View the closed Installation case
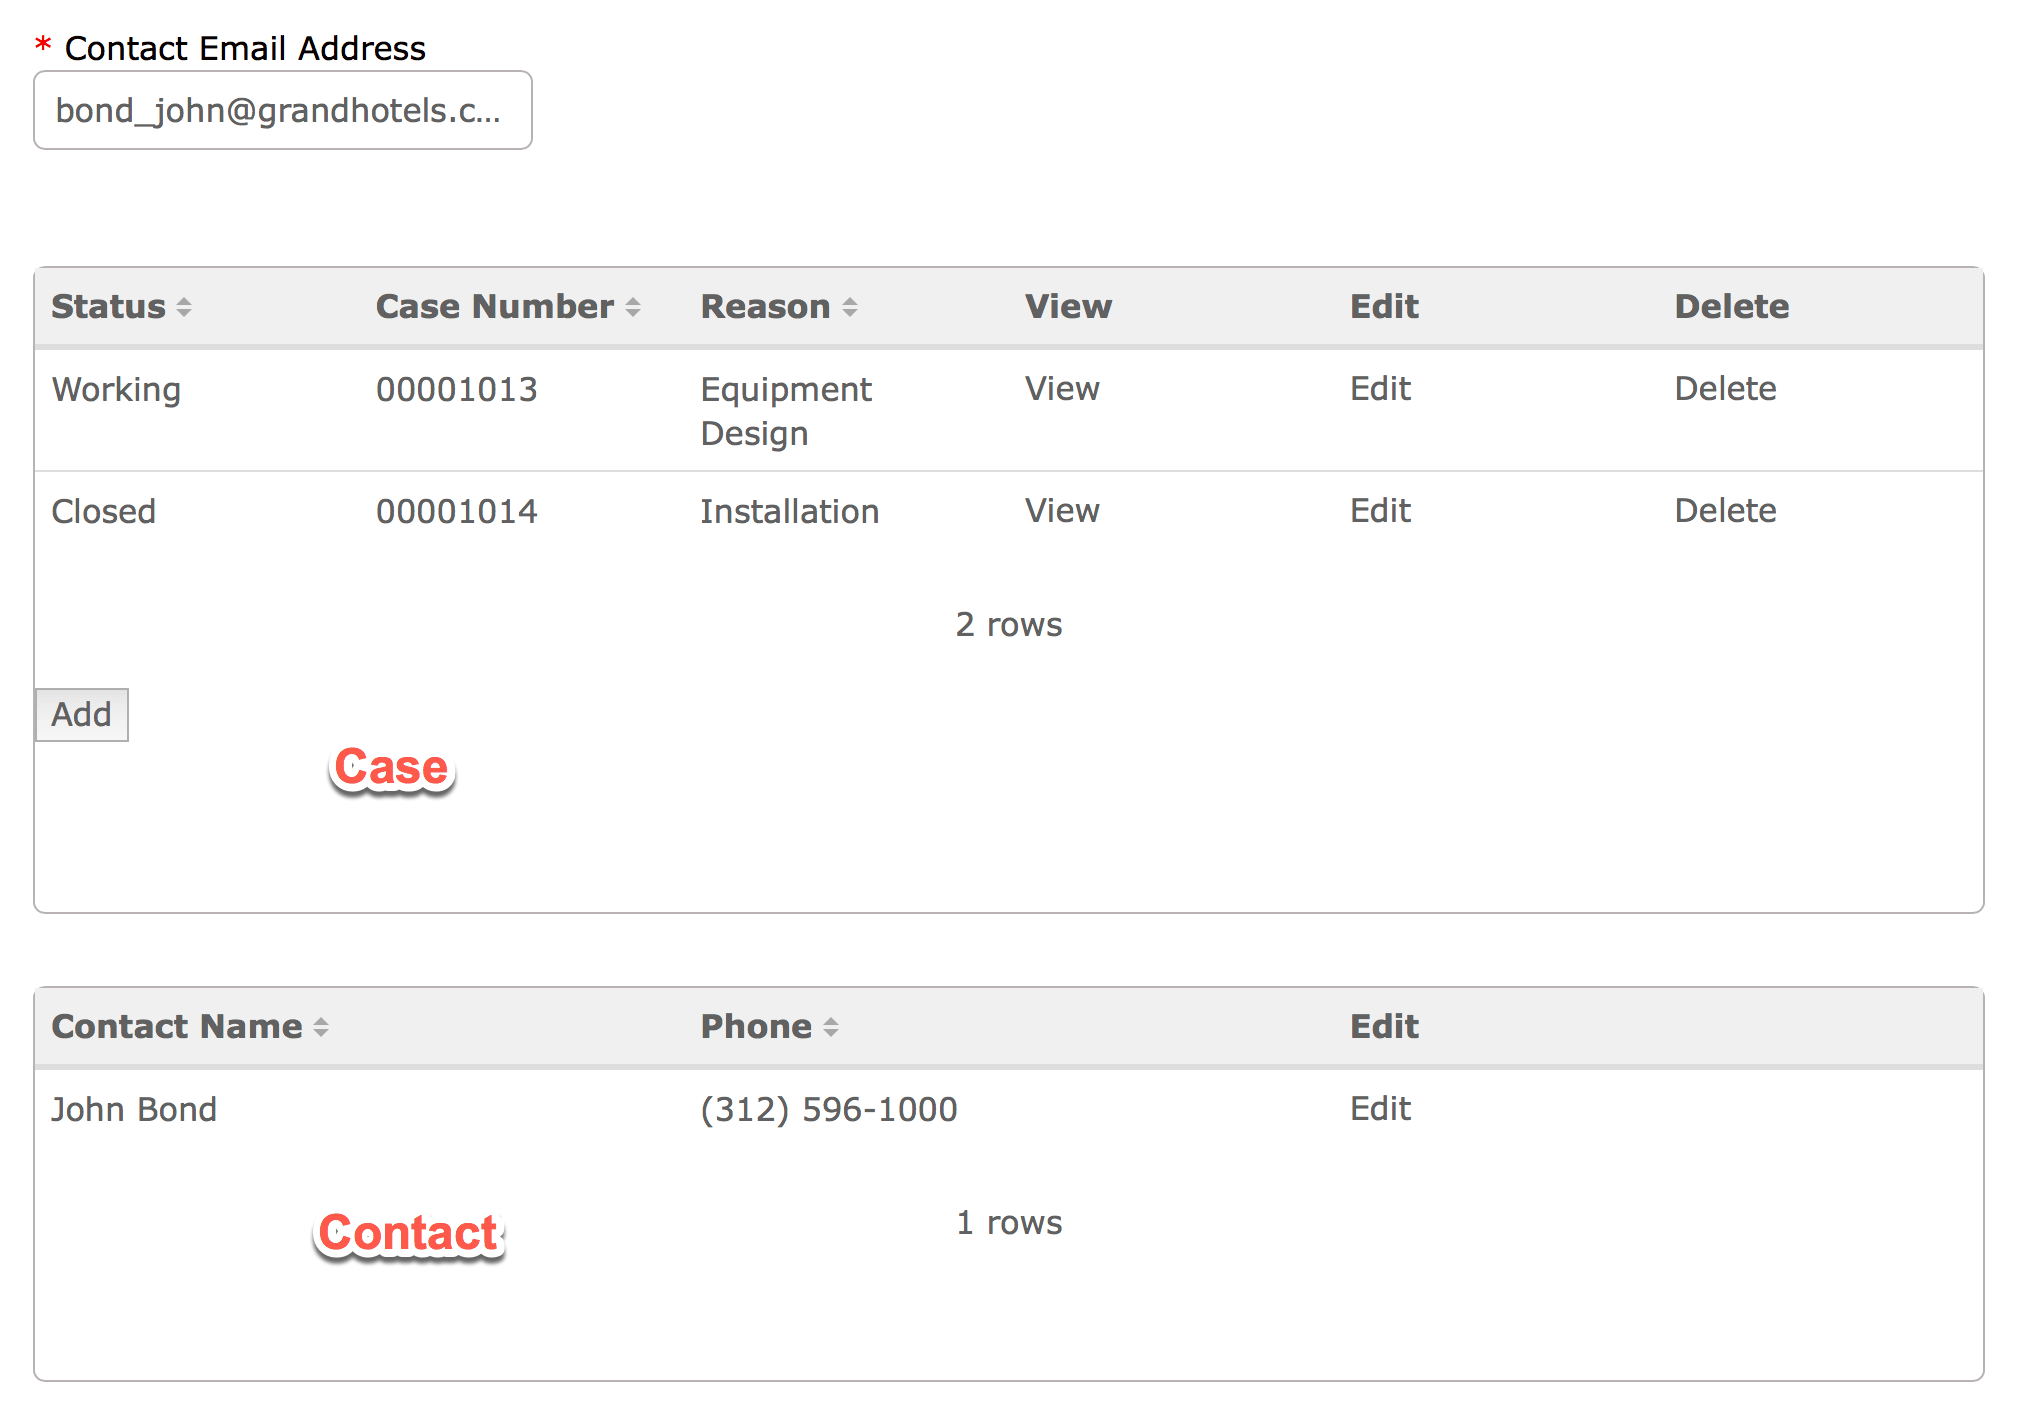The width and height of the screenshot is (2040, 1428). (1062, 511)
